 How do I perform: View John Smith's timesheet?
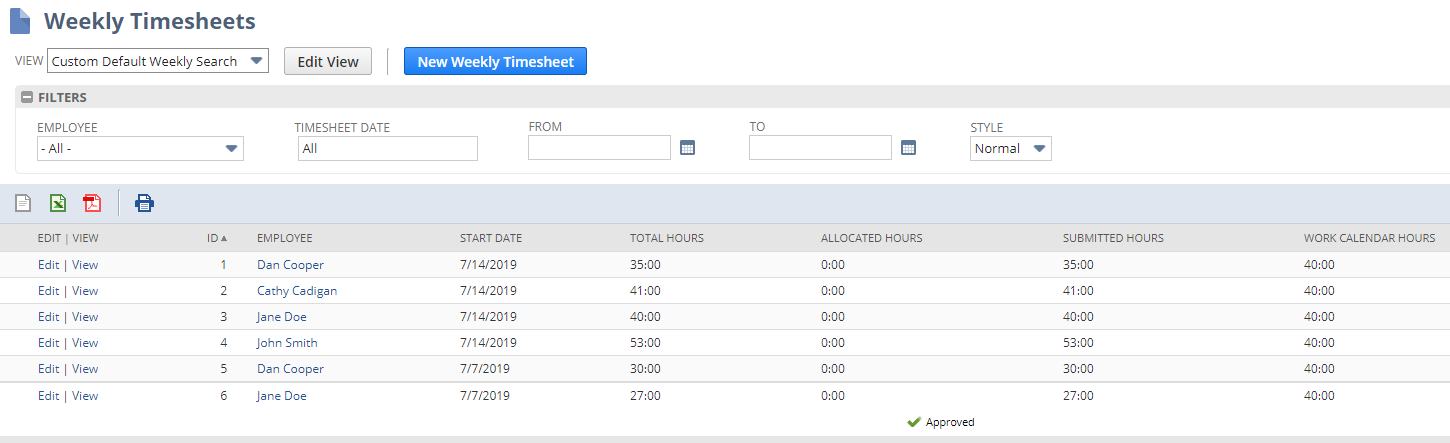pyautogui.click(x=85, y=343)
